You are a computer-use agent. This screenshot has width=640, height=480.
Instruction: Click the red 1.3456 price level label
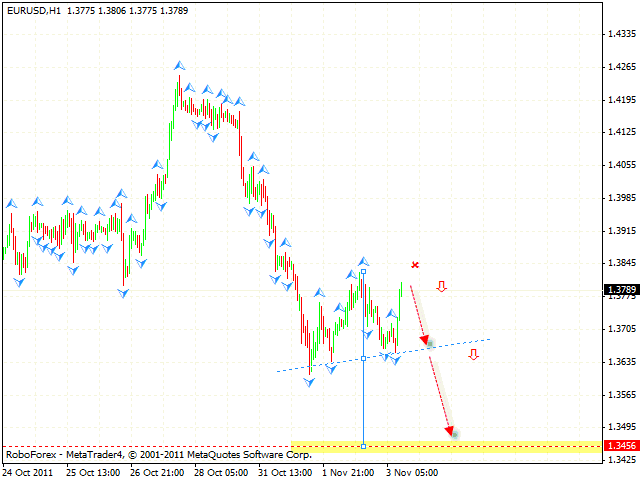tap(620, 445)
